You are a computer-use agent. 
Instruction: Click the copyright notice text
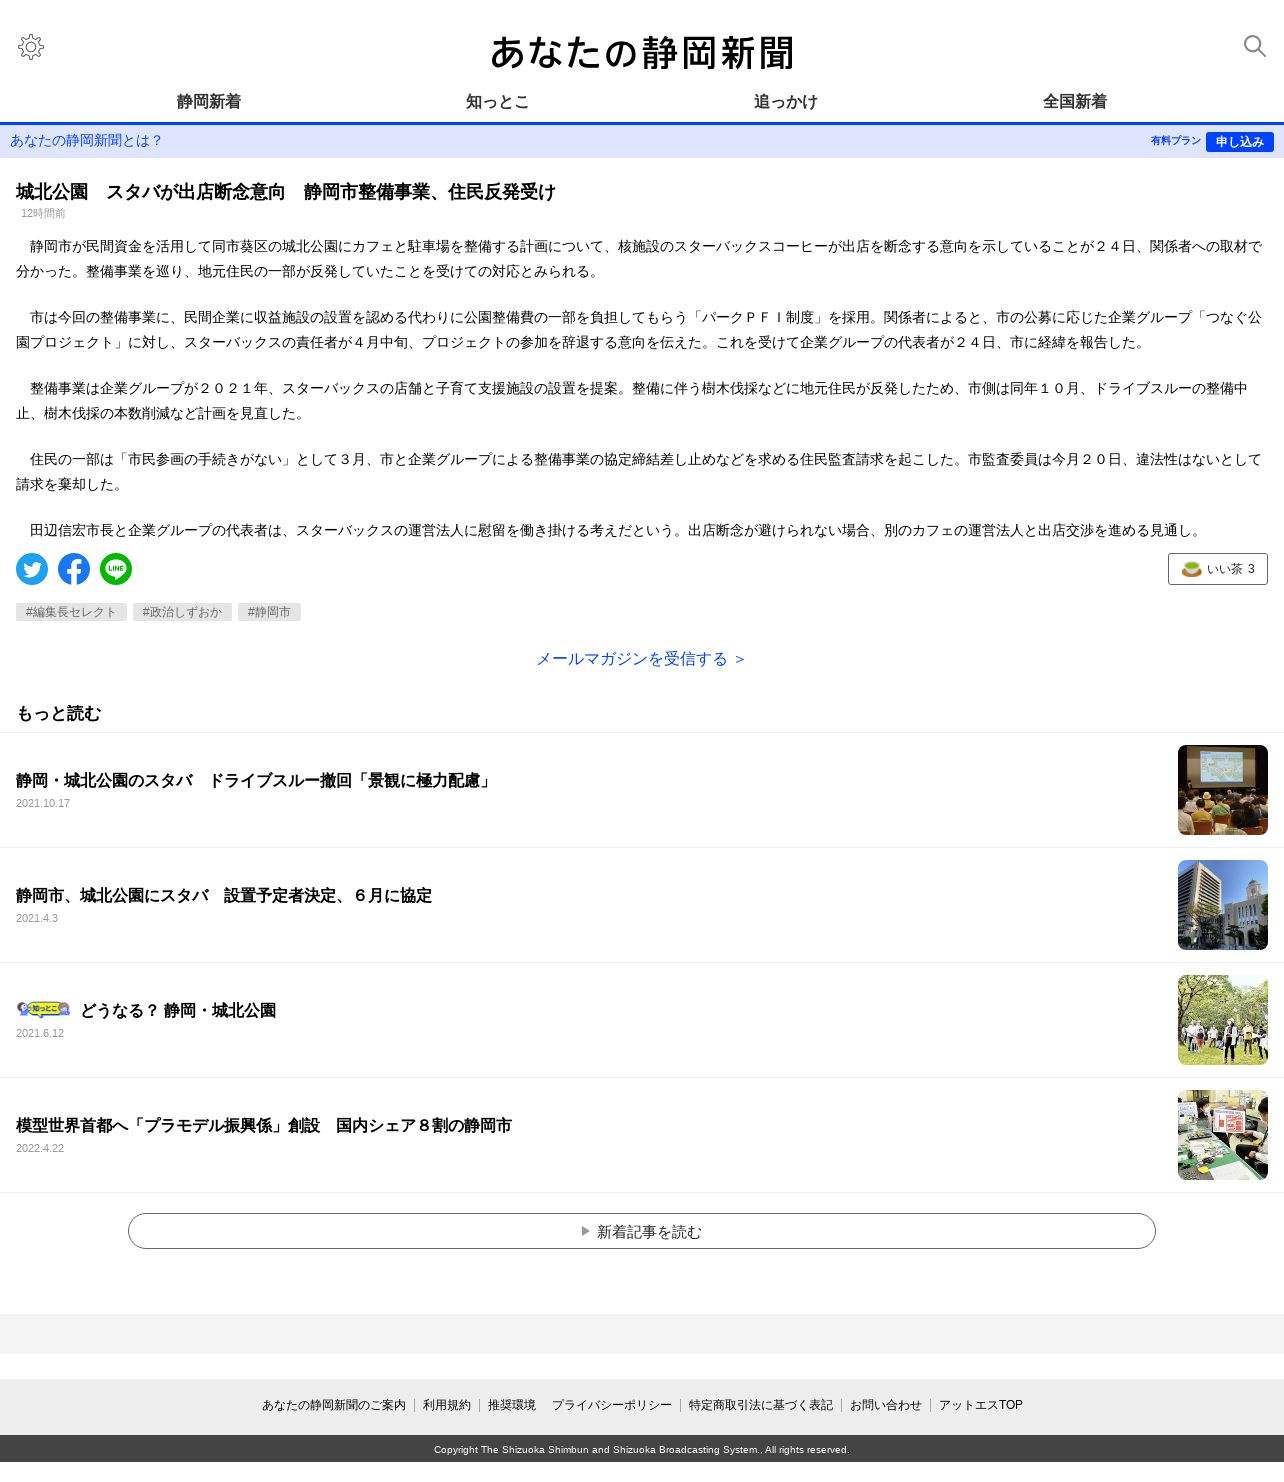pos(642,1449)
